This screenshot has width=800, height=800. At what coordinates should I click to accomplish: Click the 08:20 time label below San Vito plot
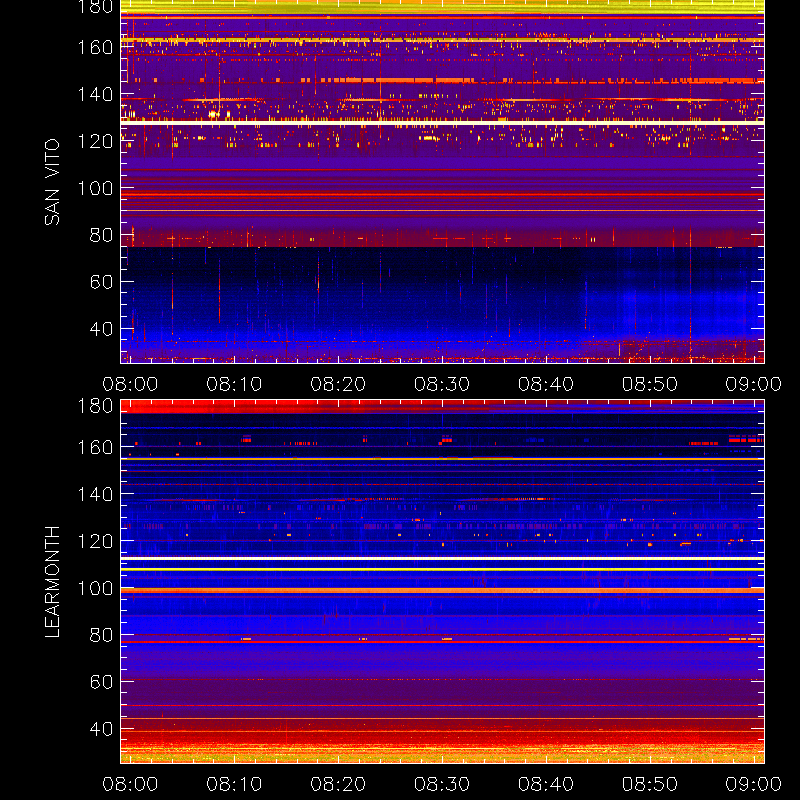(338, 384)
